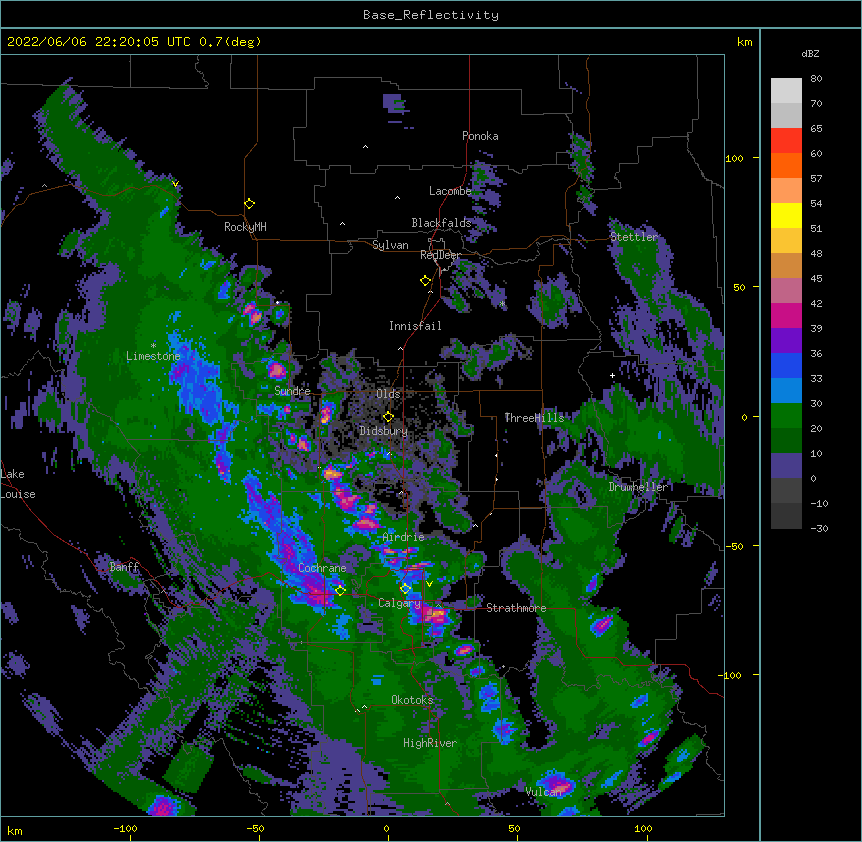Click the Base_Reflectivity title
Screen dimensions: 862x842
tap(431, 15)
